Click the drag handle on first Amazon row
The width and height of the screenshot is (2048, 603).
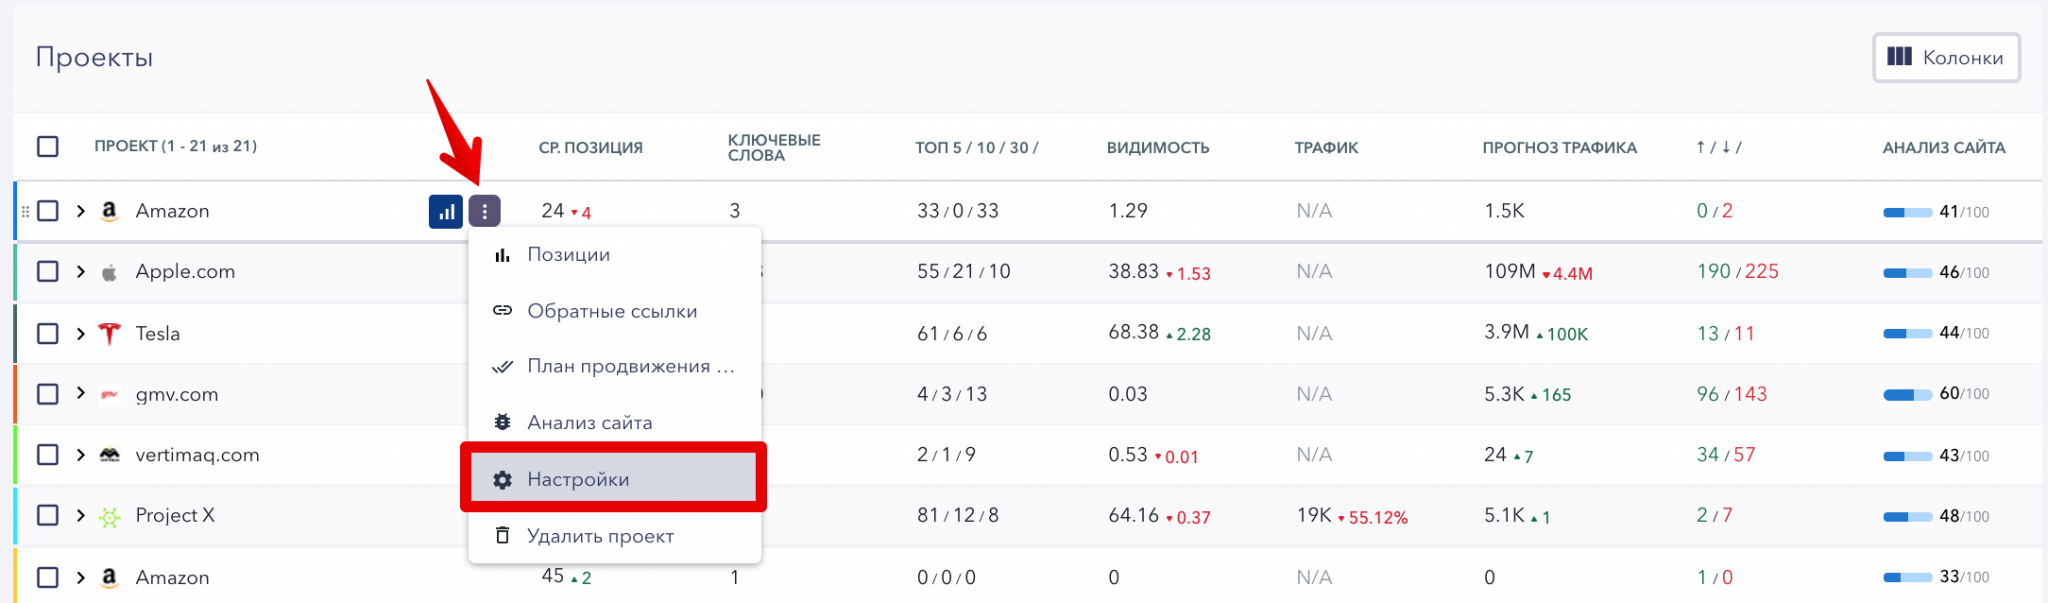point(26,211)
